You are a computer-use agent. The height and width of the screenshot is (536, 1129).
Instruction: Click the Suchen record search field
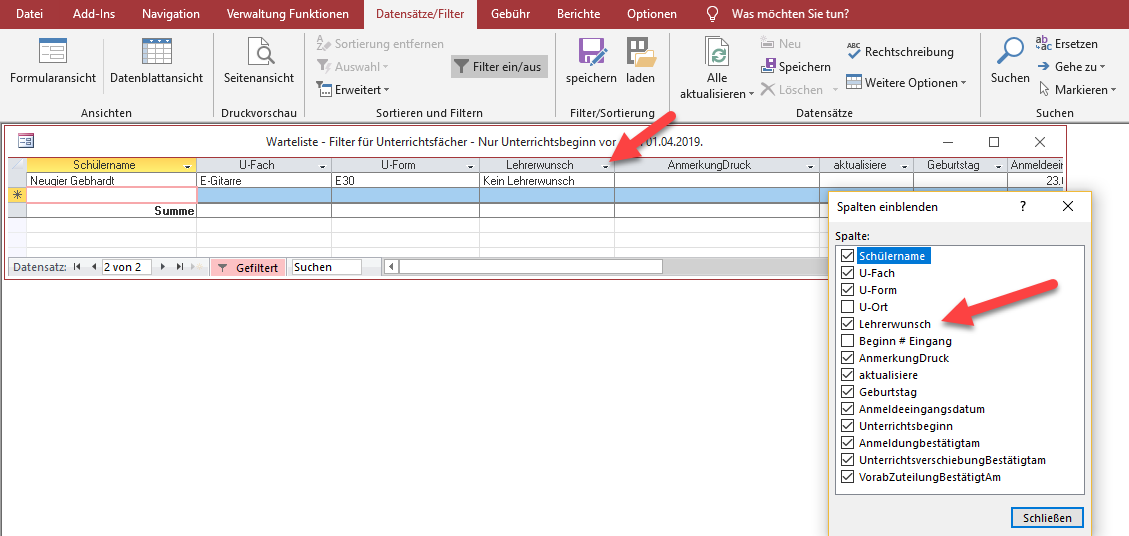click(x=326, y=267)
